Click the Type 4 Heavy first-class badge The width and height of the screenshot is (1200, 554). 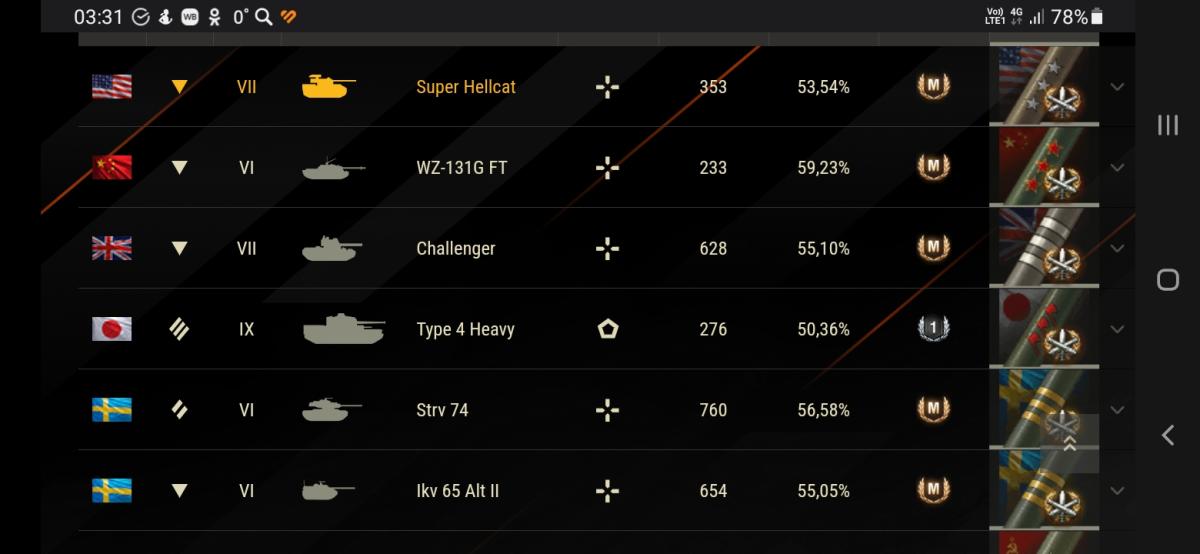click(933, 329)
